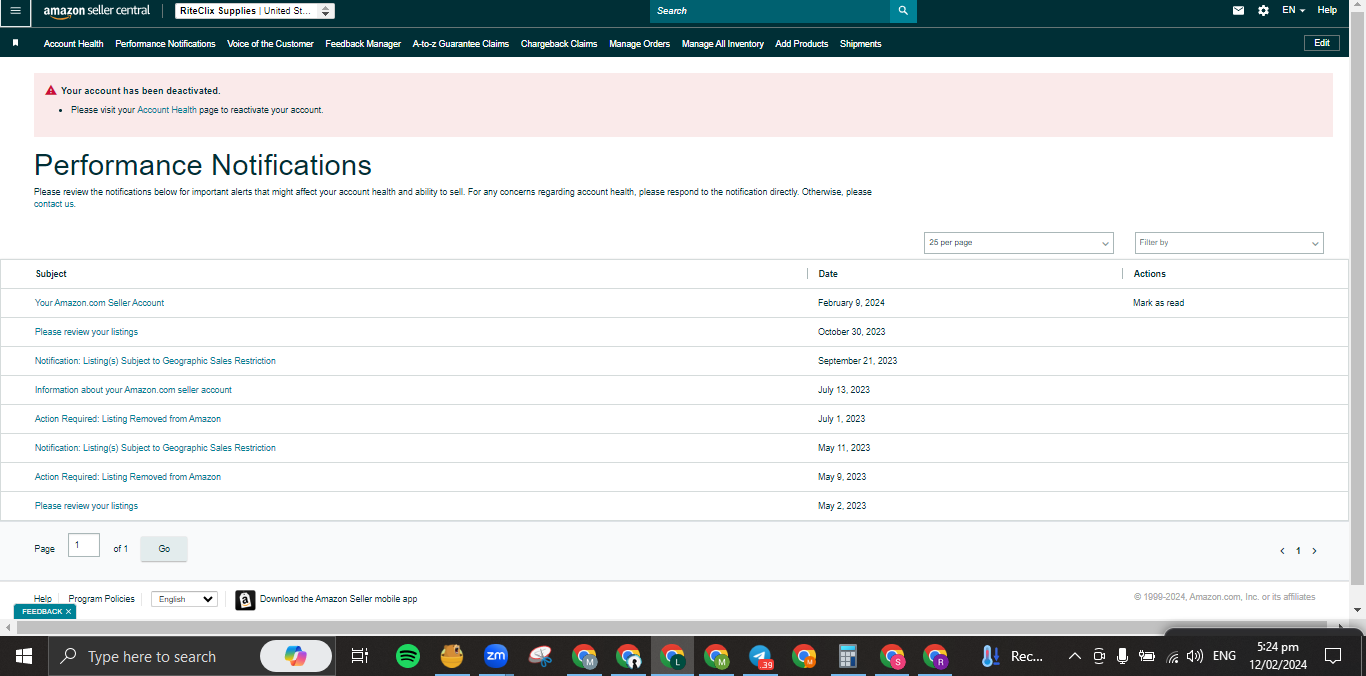1366x676 pixels.
Task: Open the hamburger main menu
Action: tap(15, 11)
